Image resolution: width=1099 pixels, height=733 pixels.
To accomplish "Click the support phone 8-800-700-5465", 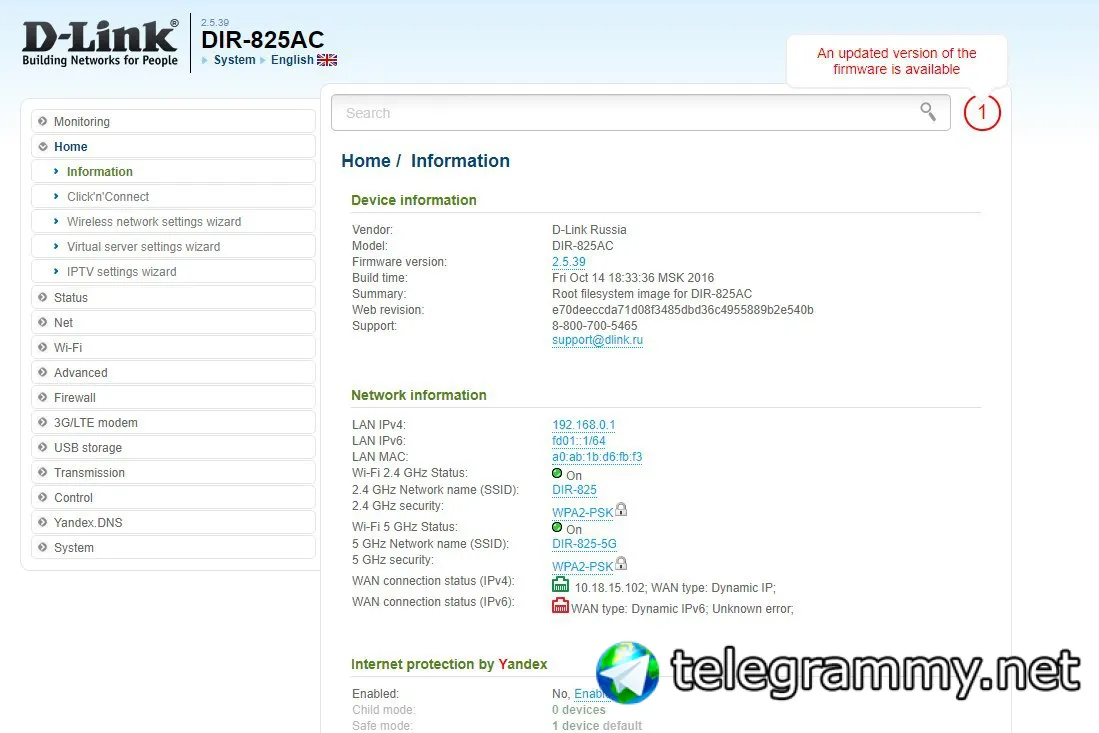I will click(x=594, y=326).
